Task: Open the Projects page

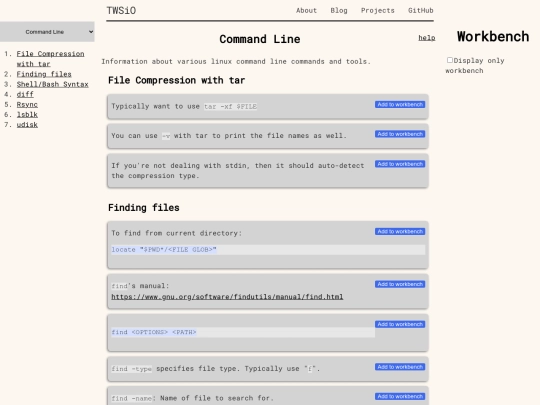Action: (x=377, y=10)
